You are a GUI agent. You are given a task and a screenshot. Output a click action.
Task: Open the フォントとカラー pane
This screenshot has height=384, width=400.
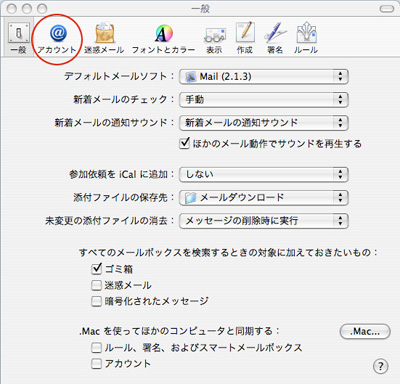point(163,39)
